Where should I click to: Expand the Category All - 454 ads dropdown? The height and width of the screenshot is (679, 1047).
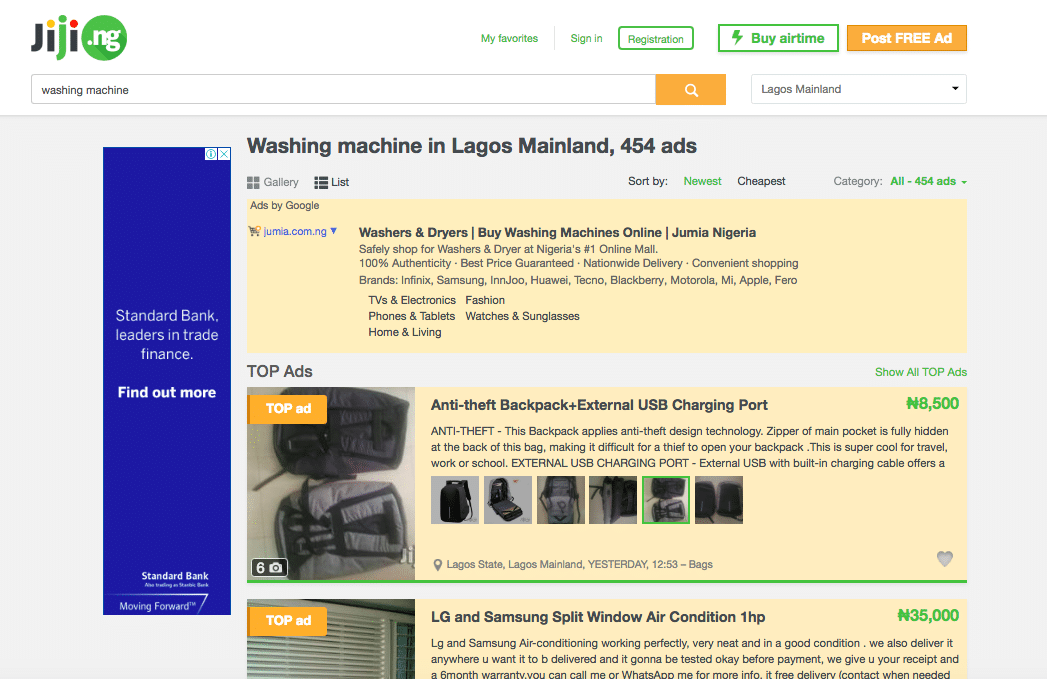(x=928, y=182)
